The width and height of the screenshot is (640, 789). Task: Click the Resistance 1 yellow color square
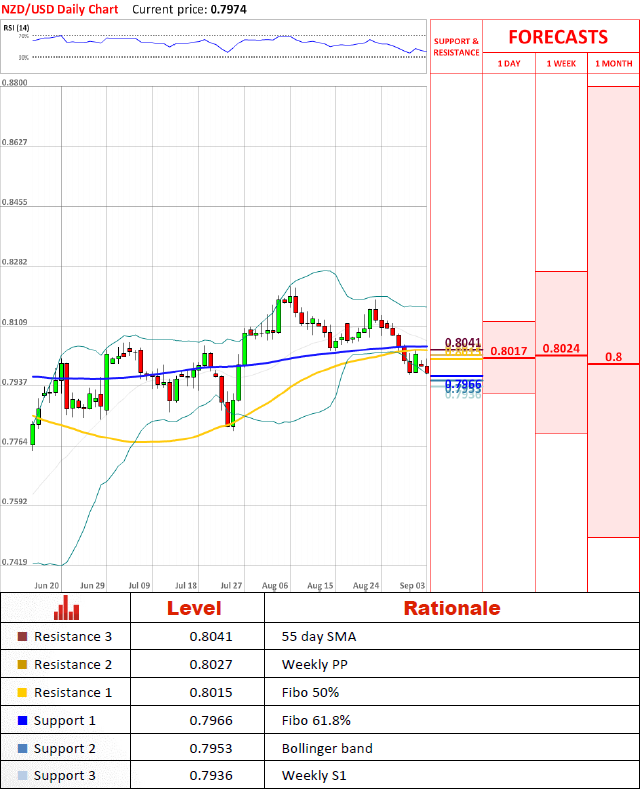(23, 692)
